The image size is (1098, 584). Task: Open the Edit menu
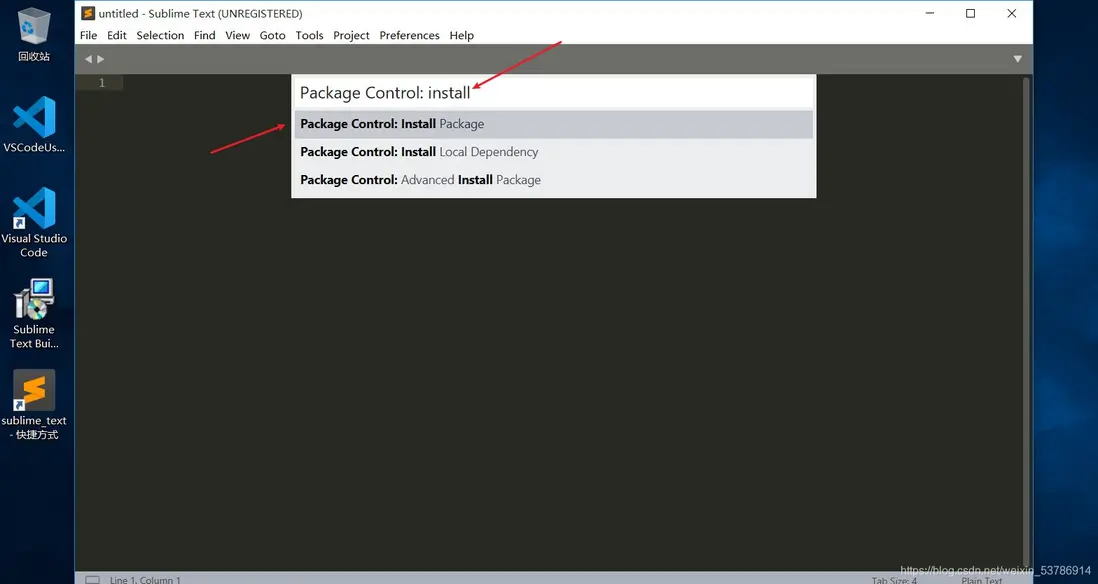tap(117, 35)
